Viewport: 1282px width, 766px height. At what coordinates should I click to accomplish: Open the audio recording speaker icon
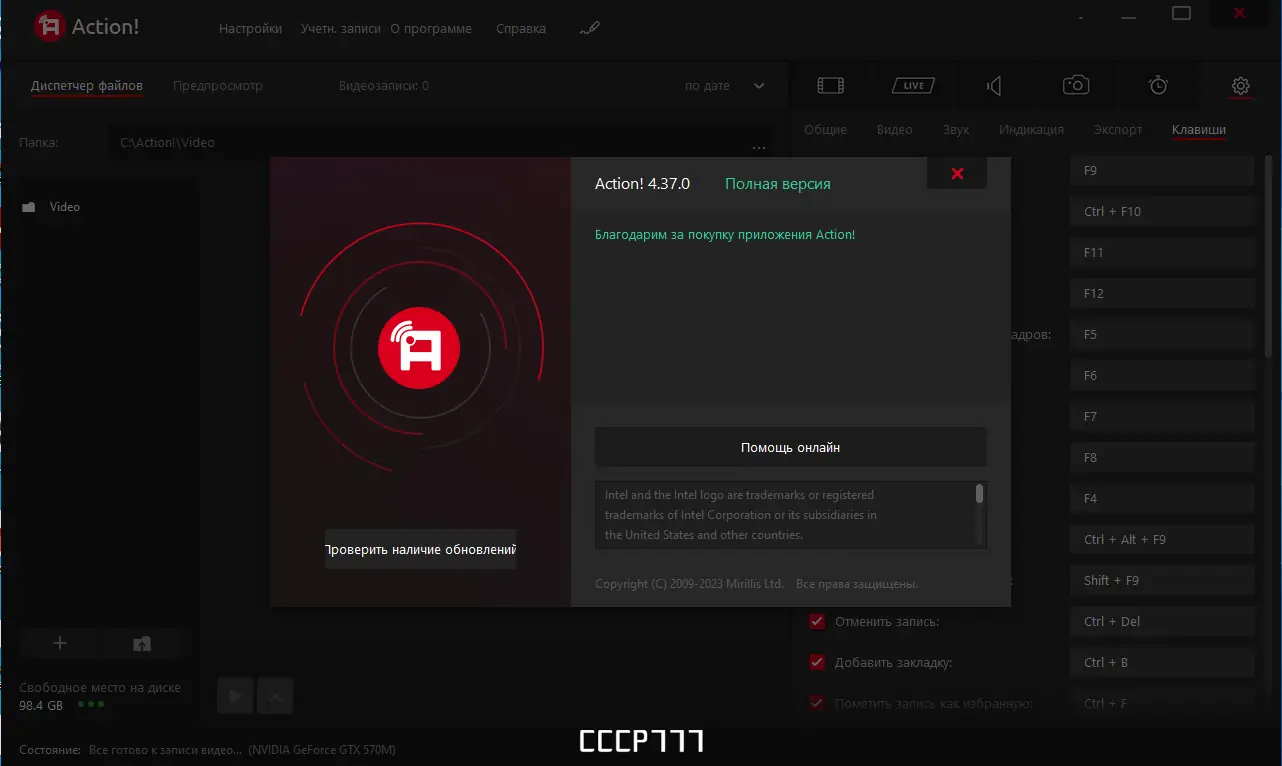click(994, 86)
